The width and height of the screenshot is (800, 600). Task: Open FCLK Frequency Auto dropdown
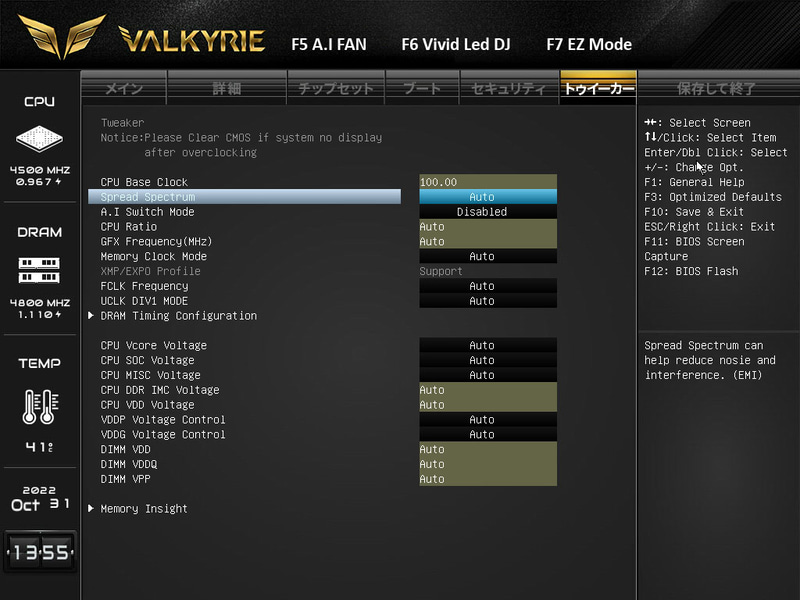pos(488,286)
